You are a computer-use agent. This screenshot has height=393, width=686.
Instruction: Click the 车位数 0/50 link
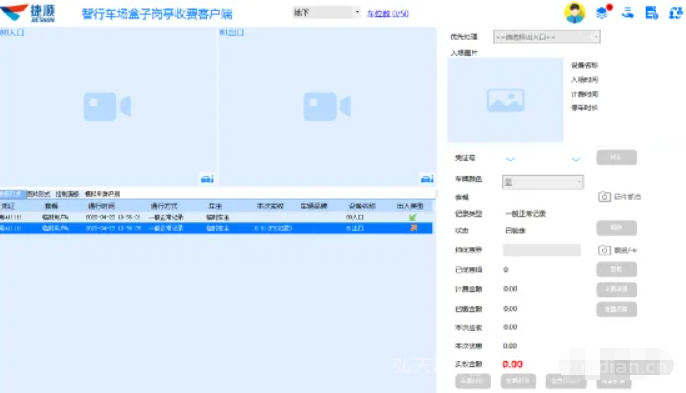388,14
